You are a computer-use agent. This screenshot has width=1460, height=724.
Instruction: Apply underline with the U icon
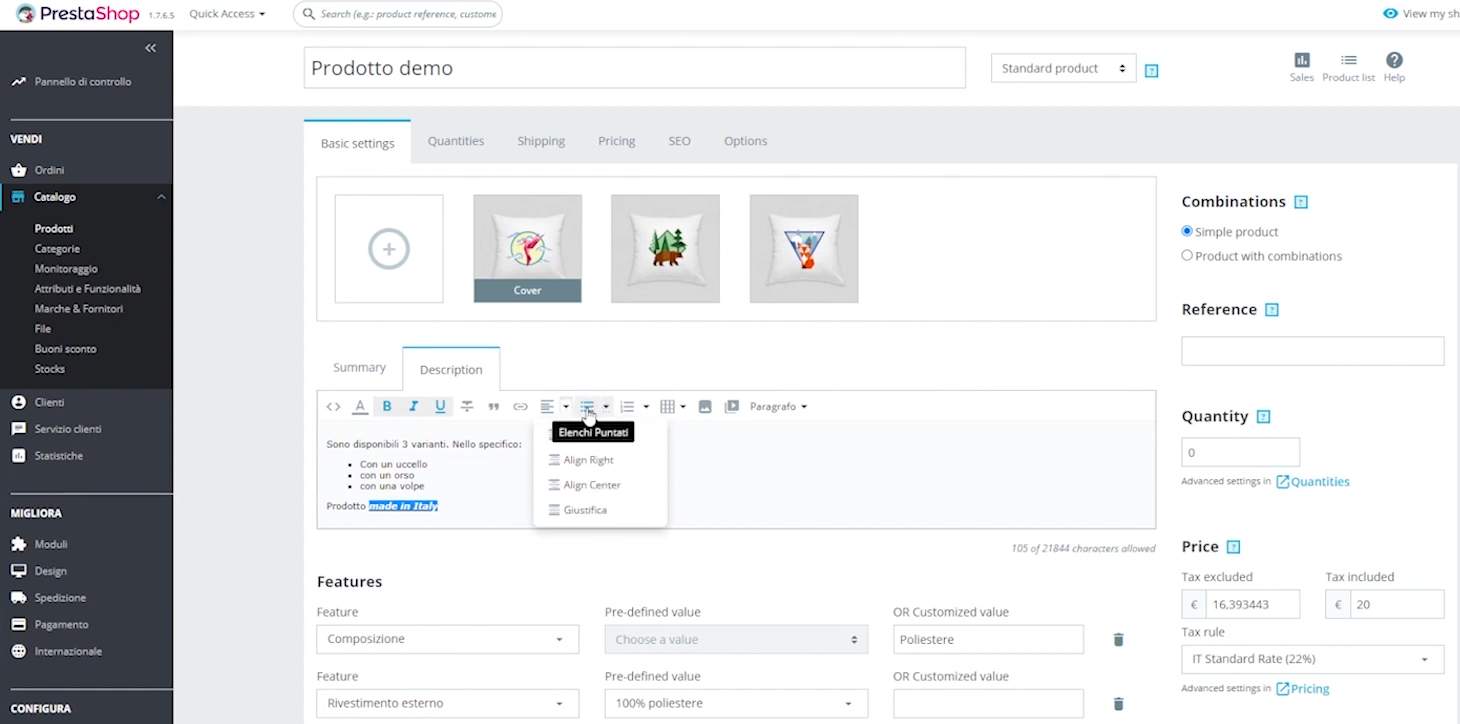coord(440,407)
